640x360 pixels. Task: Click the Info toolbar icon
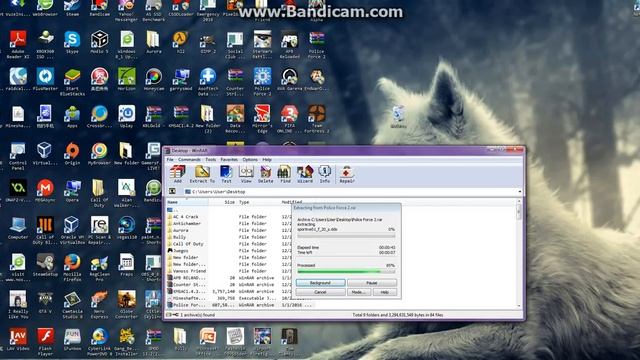pos(324,174)
